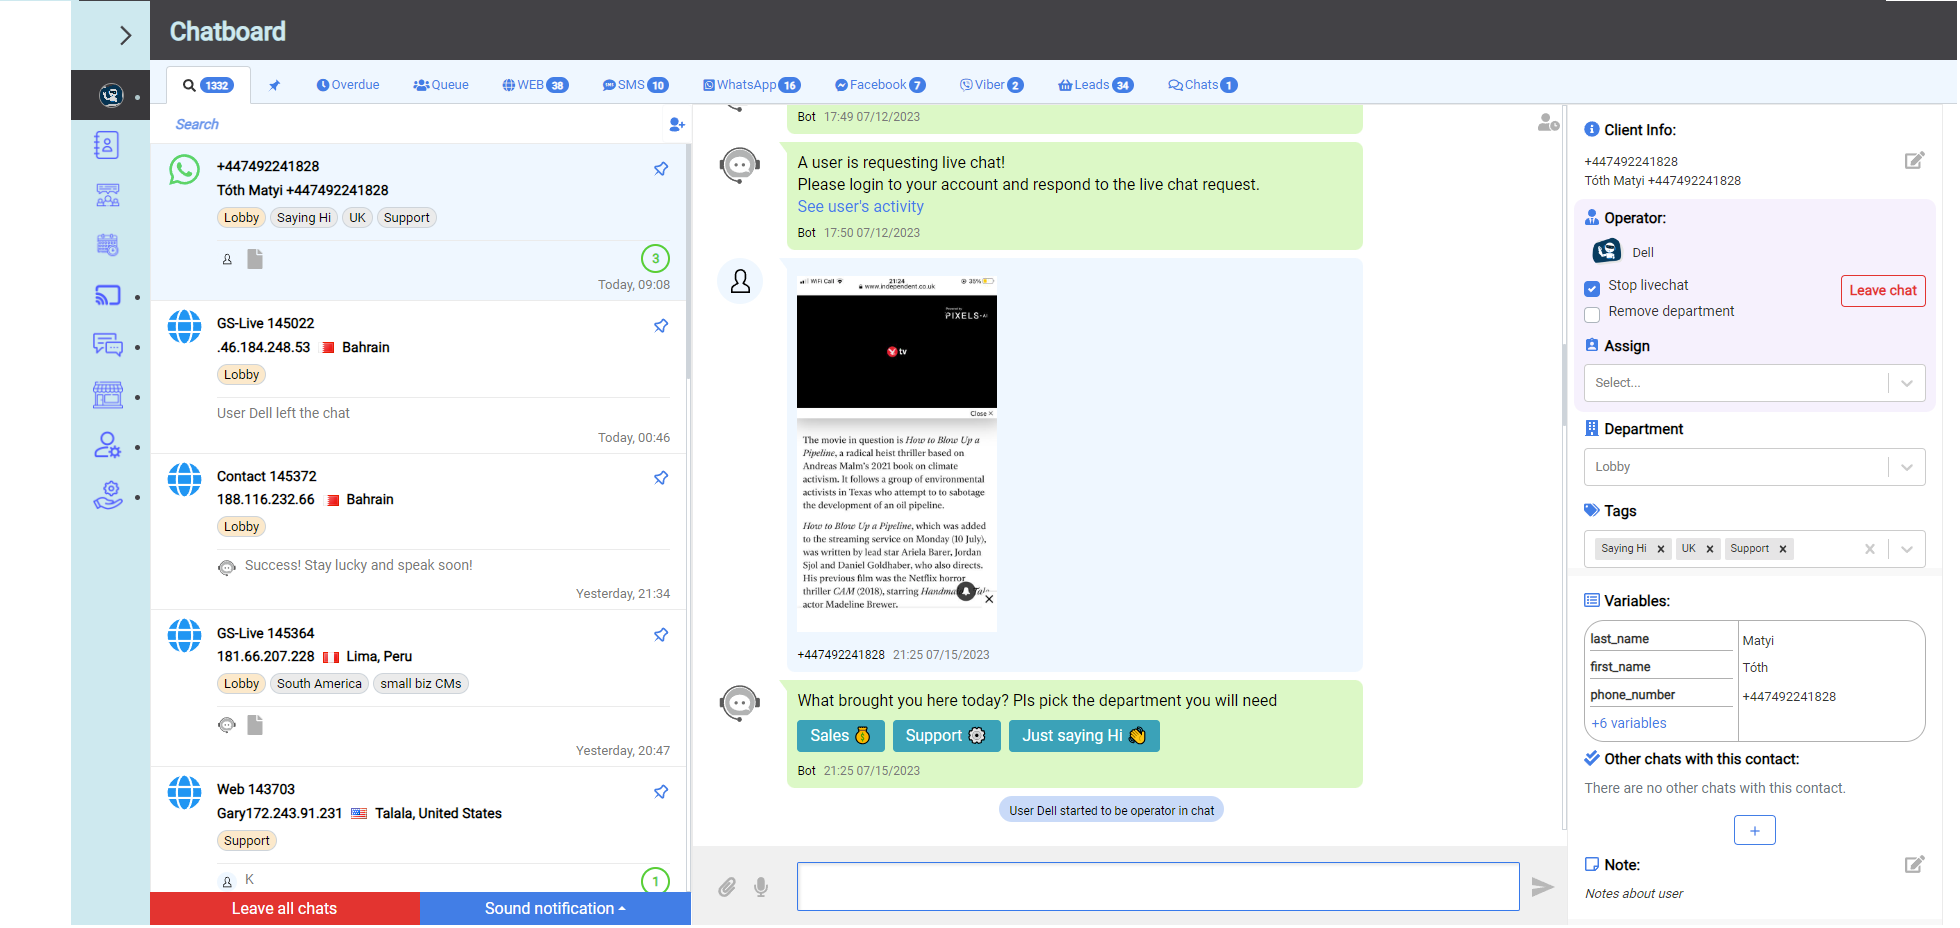Open the contacts book sidebar icon
The image size is (1960, 928).
pyautogui.click(x=107, y=146)
